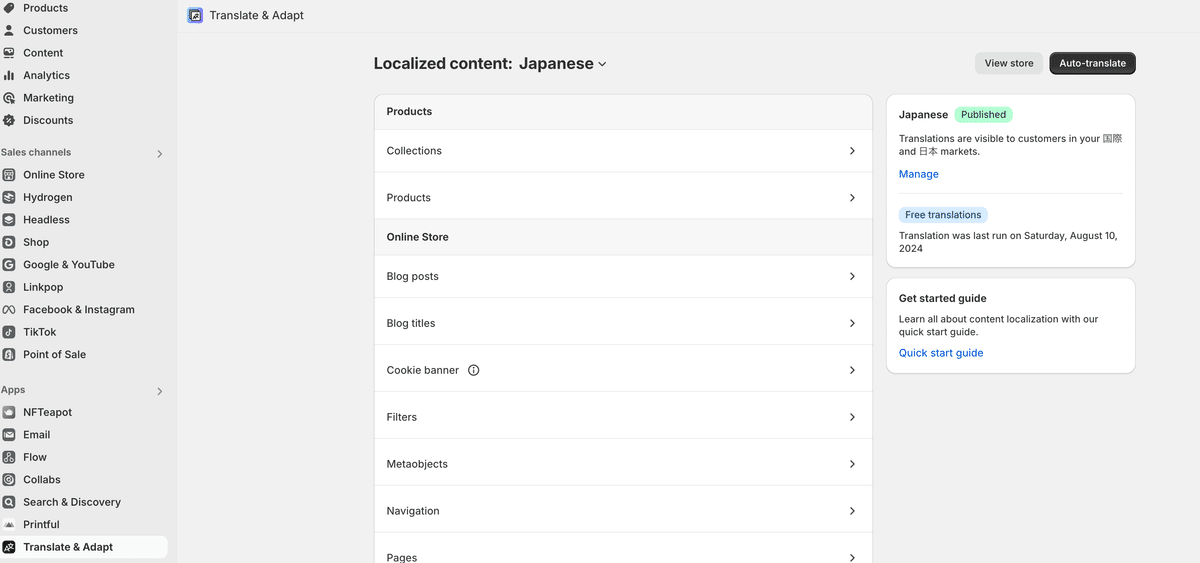
Task: Click the Google & YouTube channel icon
Action: [9, 265]
